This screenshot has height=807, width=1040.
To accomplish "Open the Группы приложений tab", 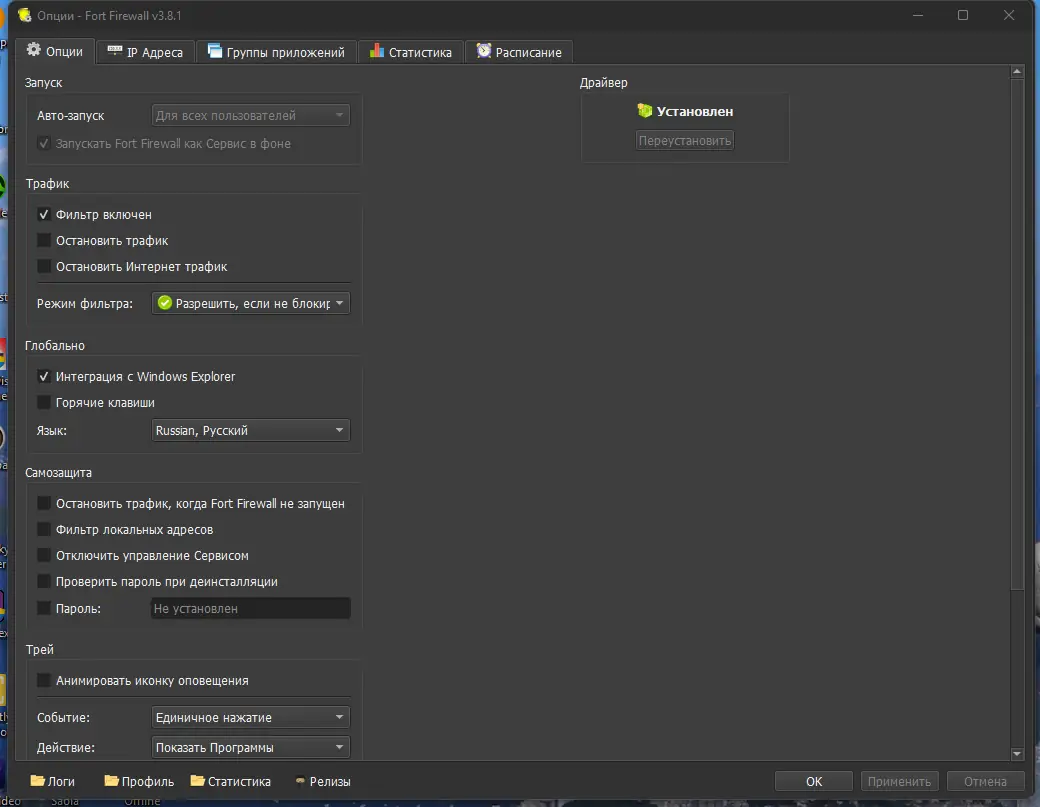I will [x=277, y=52].
